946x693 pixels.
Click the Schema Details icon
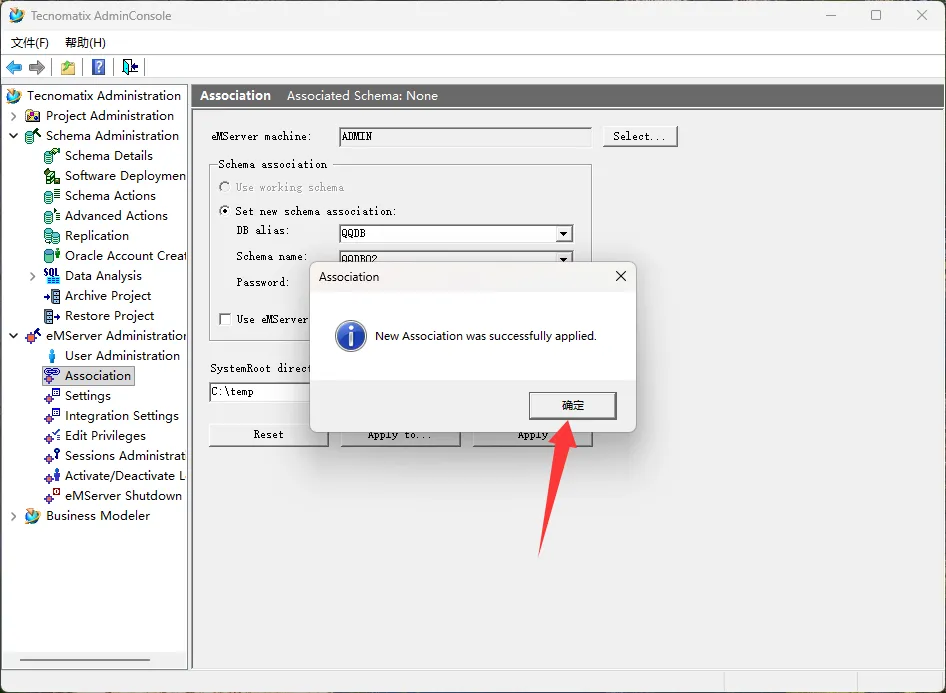[52, 156]
